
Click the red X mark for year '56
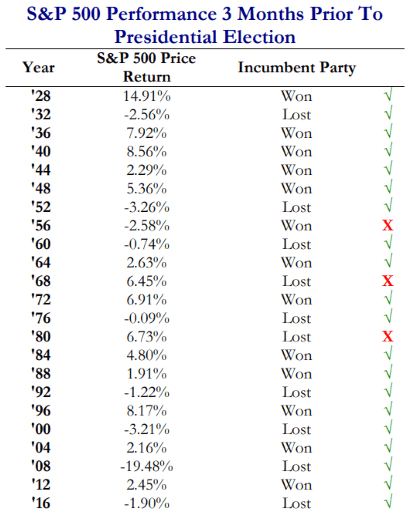pos(388,226)
